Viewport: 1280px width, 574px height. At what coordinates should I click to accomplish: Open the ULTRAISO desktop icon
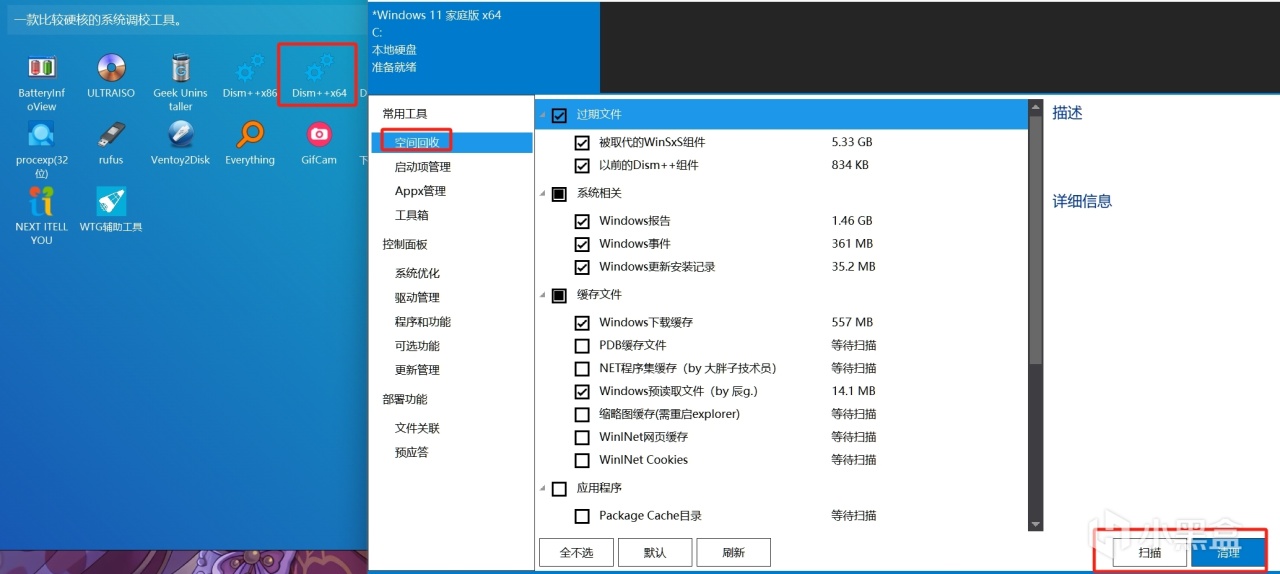point(111,76)
